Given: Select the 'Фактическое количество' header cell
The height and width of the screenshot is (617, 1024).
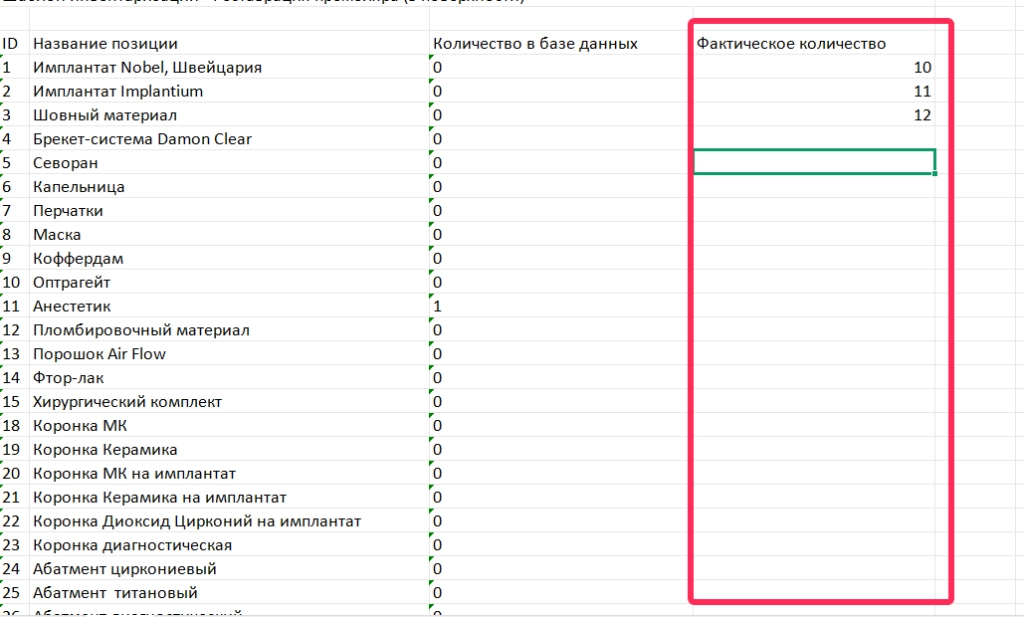Looking at the screenshot, I should [x=790, y=43].
